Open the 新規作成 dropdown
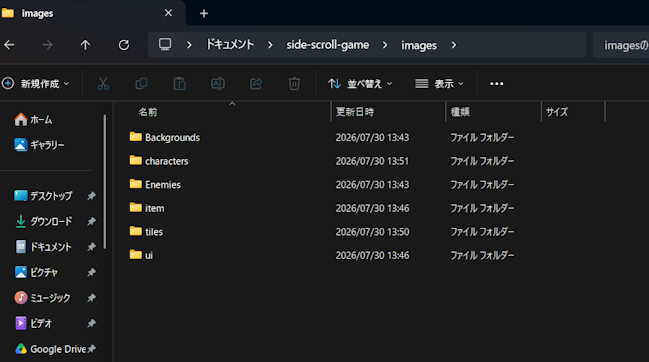Viewport: 649px width, 362px height. click(x=36, y=84)
